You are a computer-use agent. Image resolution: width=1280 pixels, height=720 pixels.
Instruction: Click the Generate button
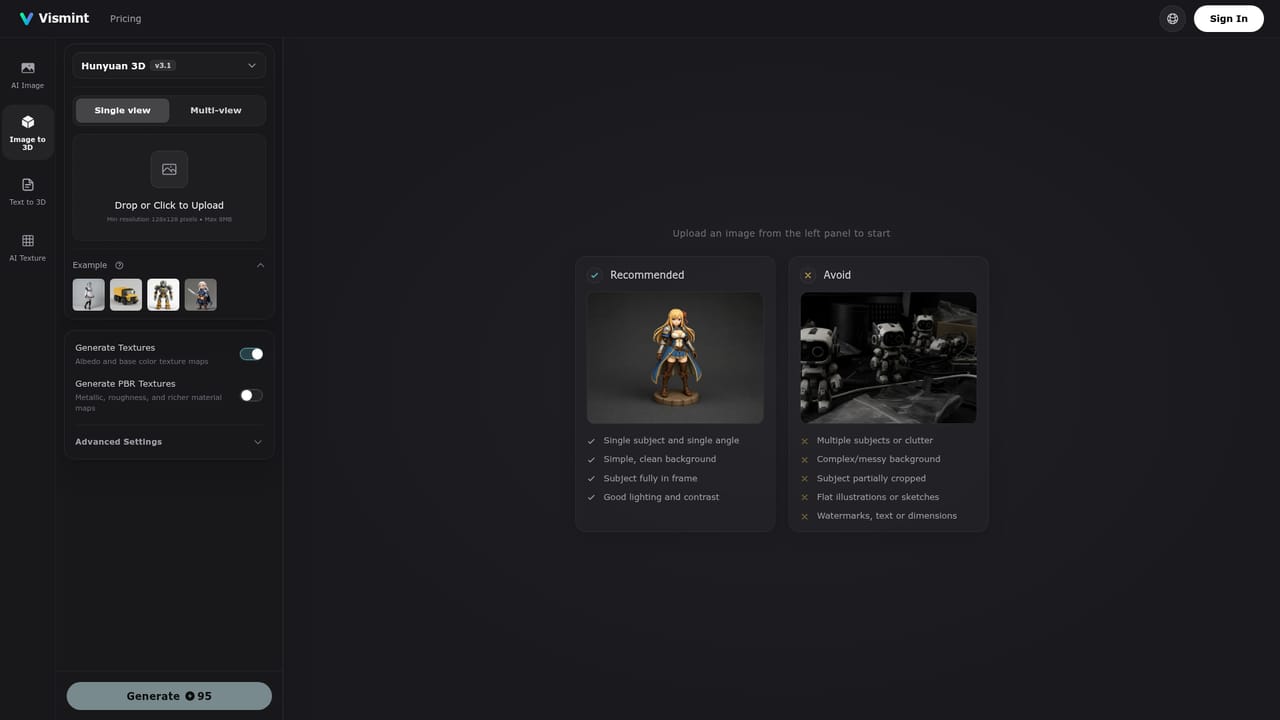169,696
